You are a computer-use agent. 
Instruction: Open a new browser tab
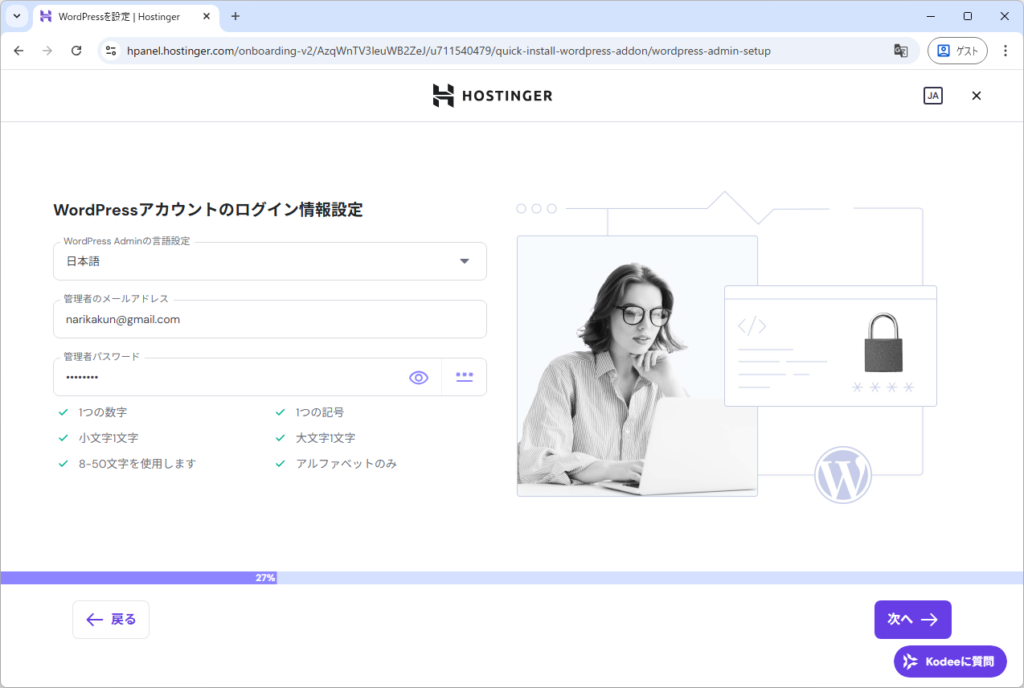pos(236,16)
